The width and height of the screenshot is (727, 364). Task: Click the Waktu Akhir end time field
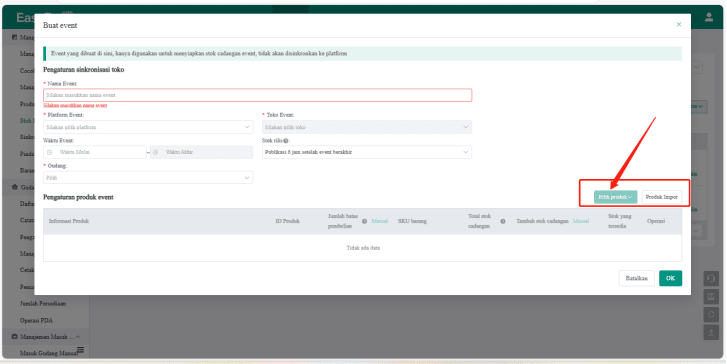tap(202, 152)
